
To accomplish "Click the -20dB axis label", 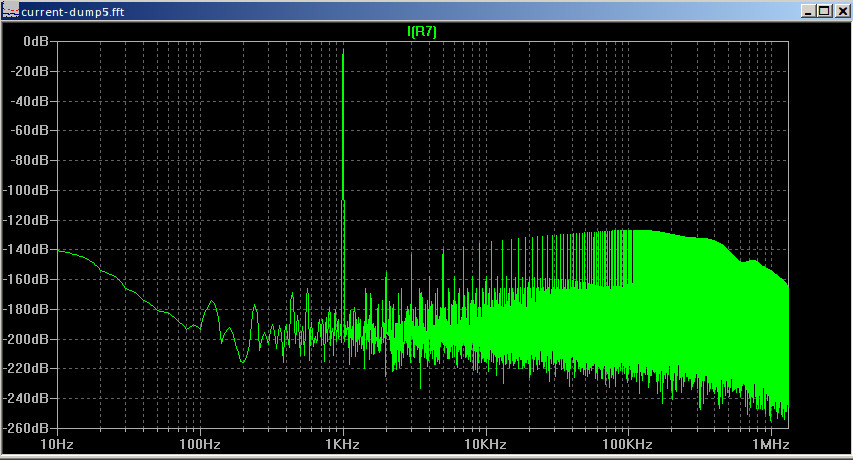I will 30,71.
